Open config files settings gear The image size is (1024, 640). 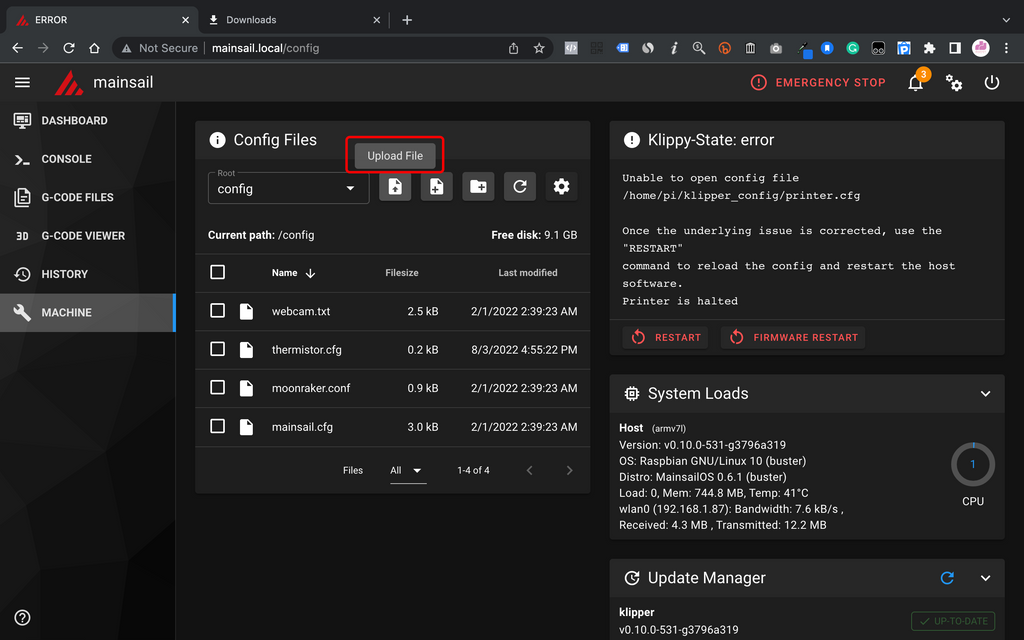[561, 187]
